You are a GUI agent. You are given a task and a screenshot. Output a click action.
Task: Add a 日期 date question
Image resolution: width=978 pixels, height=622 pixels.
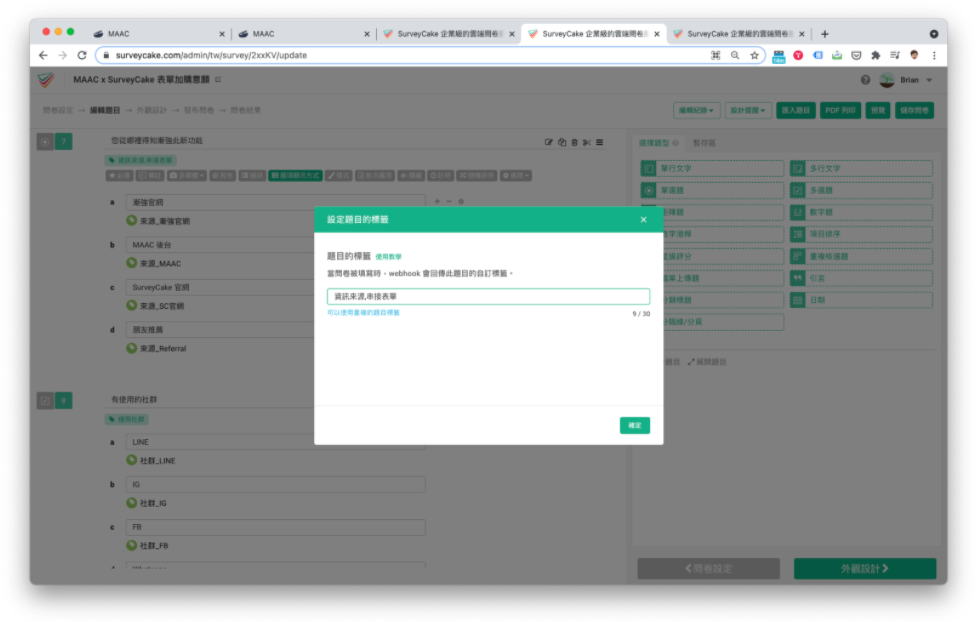coord(861,300)
